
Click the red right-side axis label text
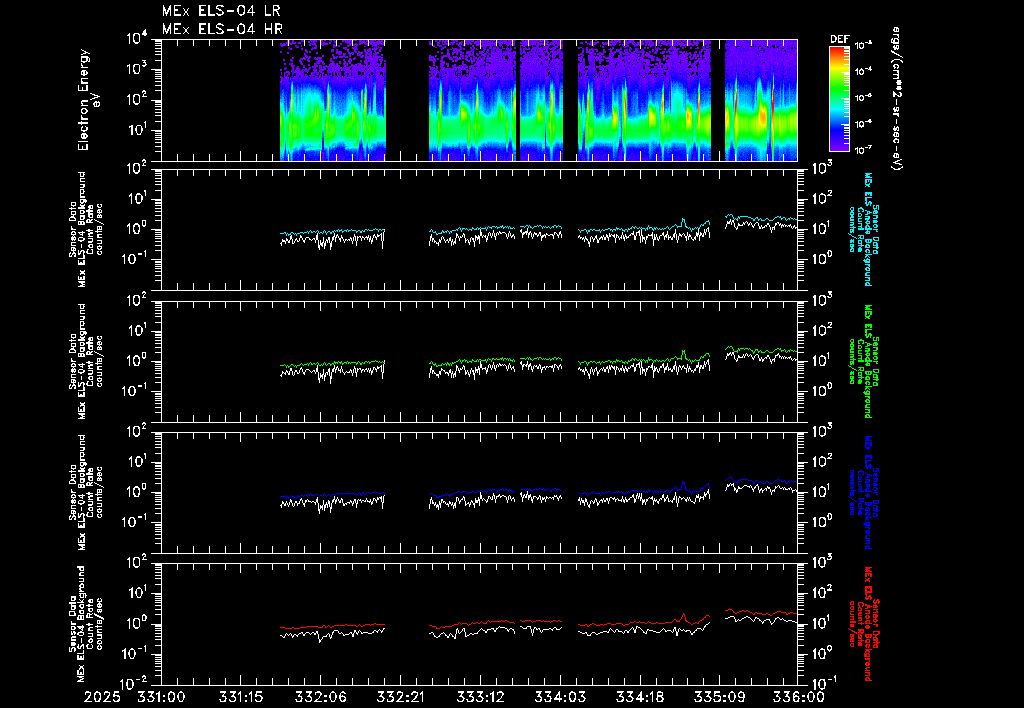(x=863, y=624)
